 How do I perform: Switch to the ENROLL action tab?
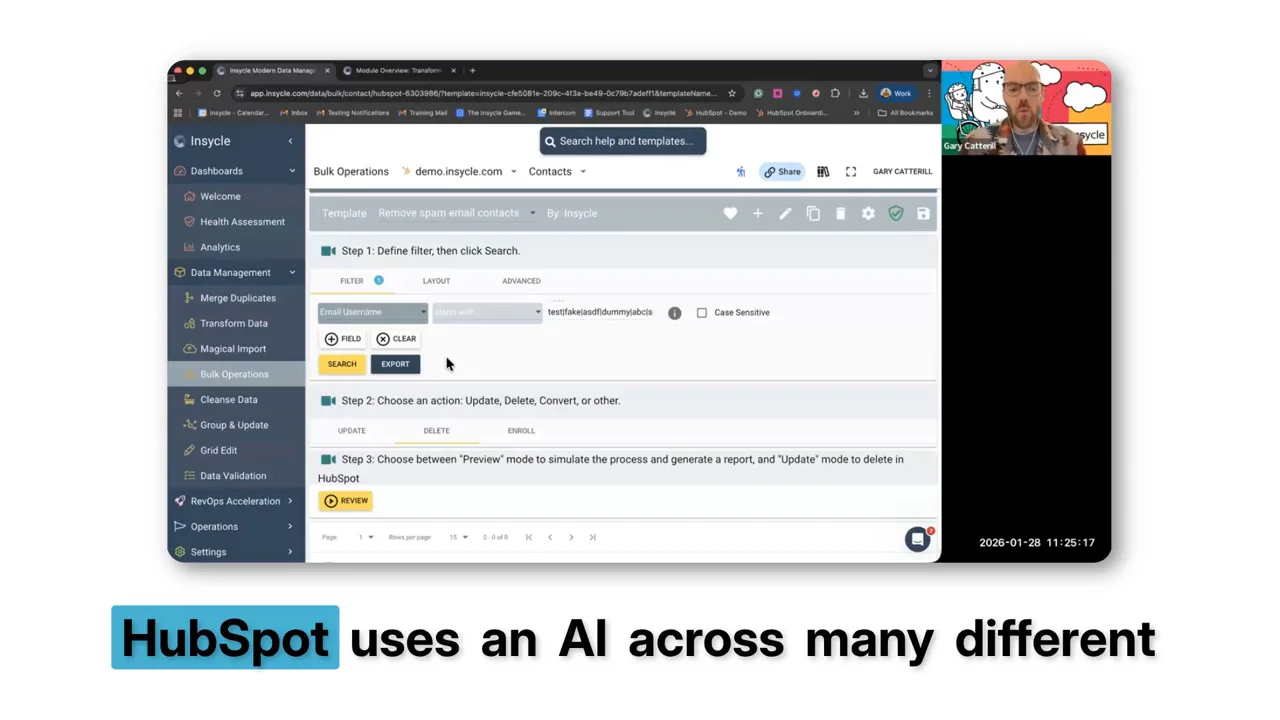point(521,431)
